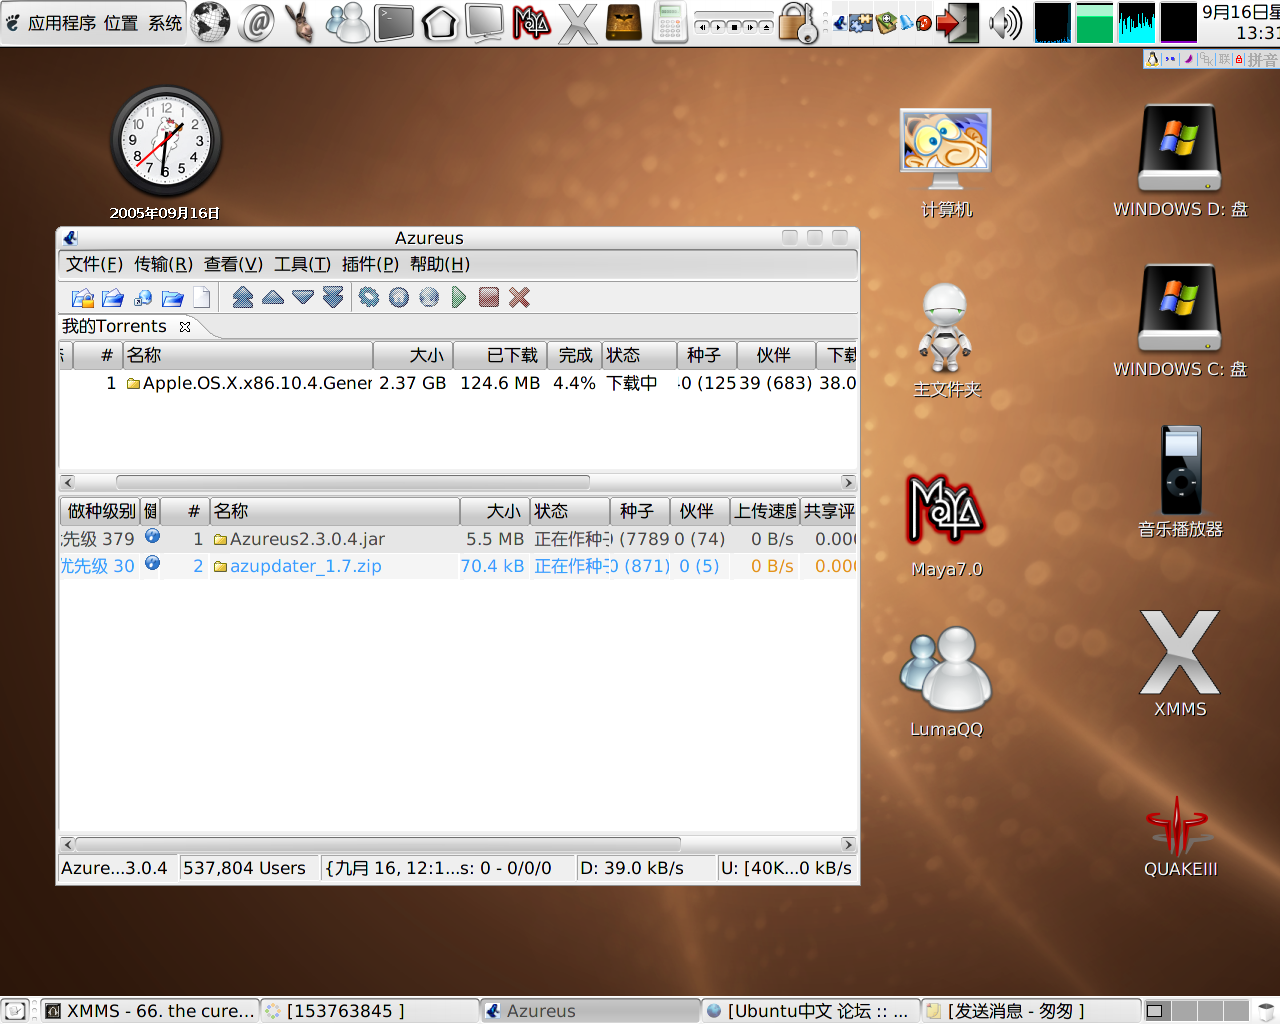Image resolution: width=1280 pixels, height=1024 pixels.
Task: Launch the terminal from top panel icon
Action: tap(394, 22)
